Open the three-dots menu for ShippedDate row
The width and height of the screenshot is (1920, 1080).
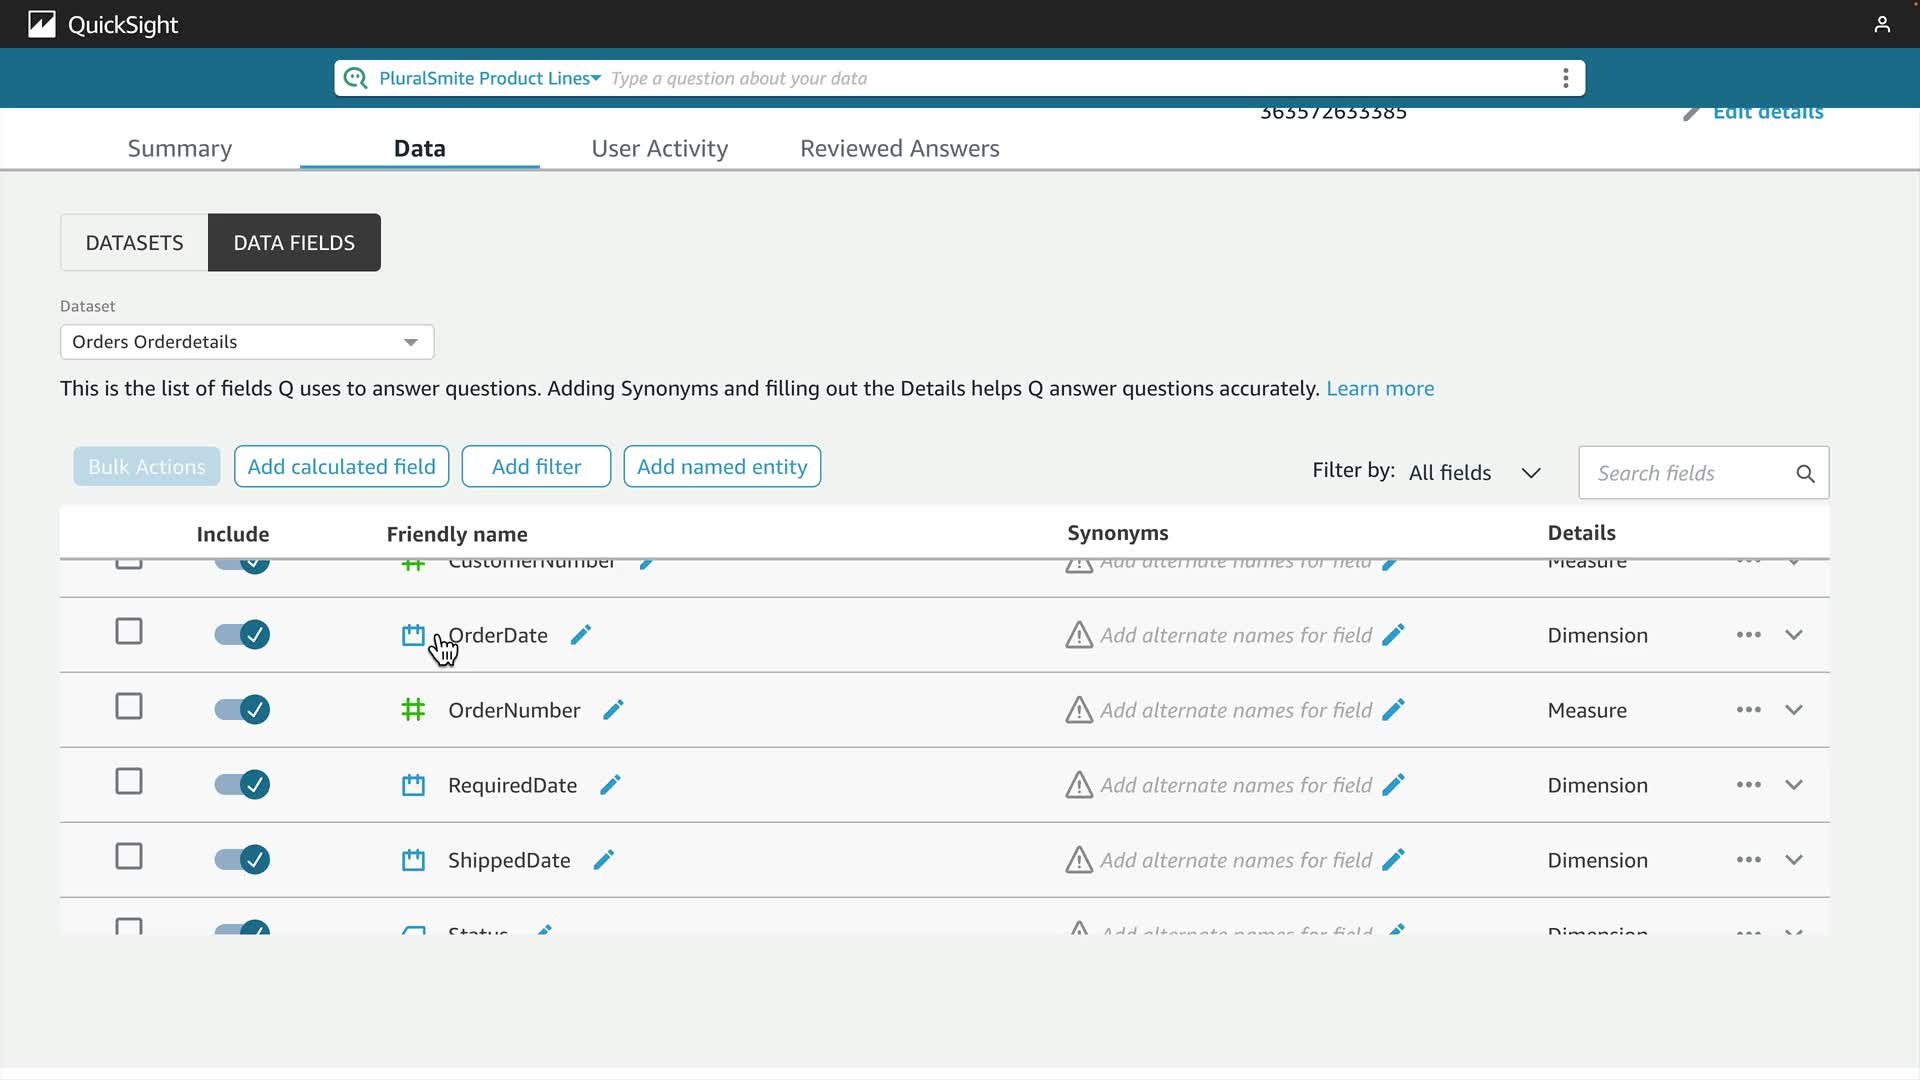pyautogui.click(x=1748, y=860)
